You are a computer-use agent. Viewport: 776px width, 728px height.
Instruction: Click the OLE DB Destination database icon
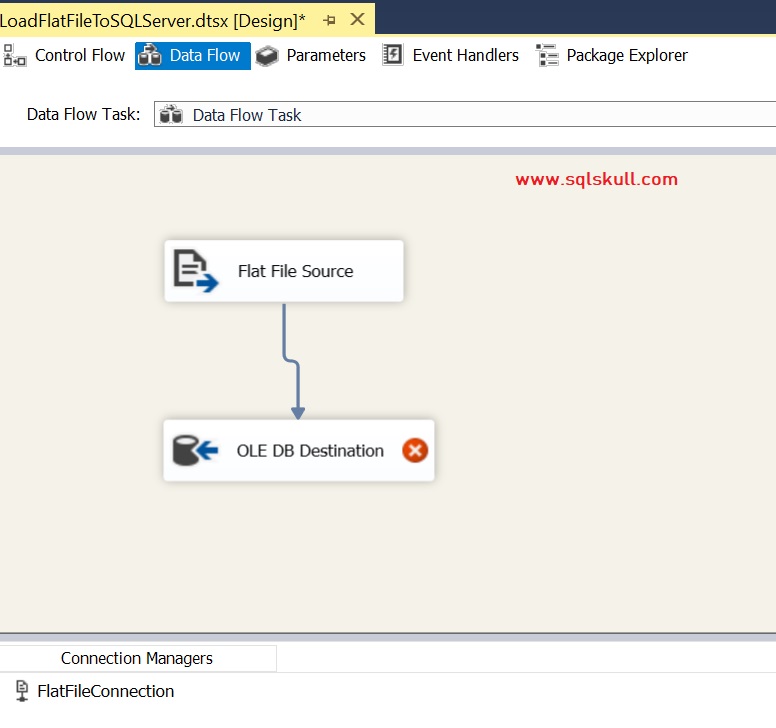point(195,450)
